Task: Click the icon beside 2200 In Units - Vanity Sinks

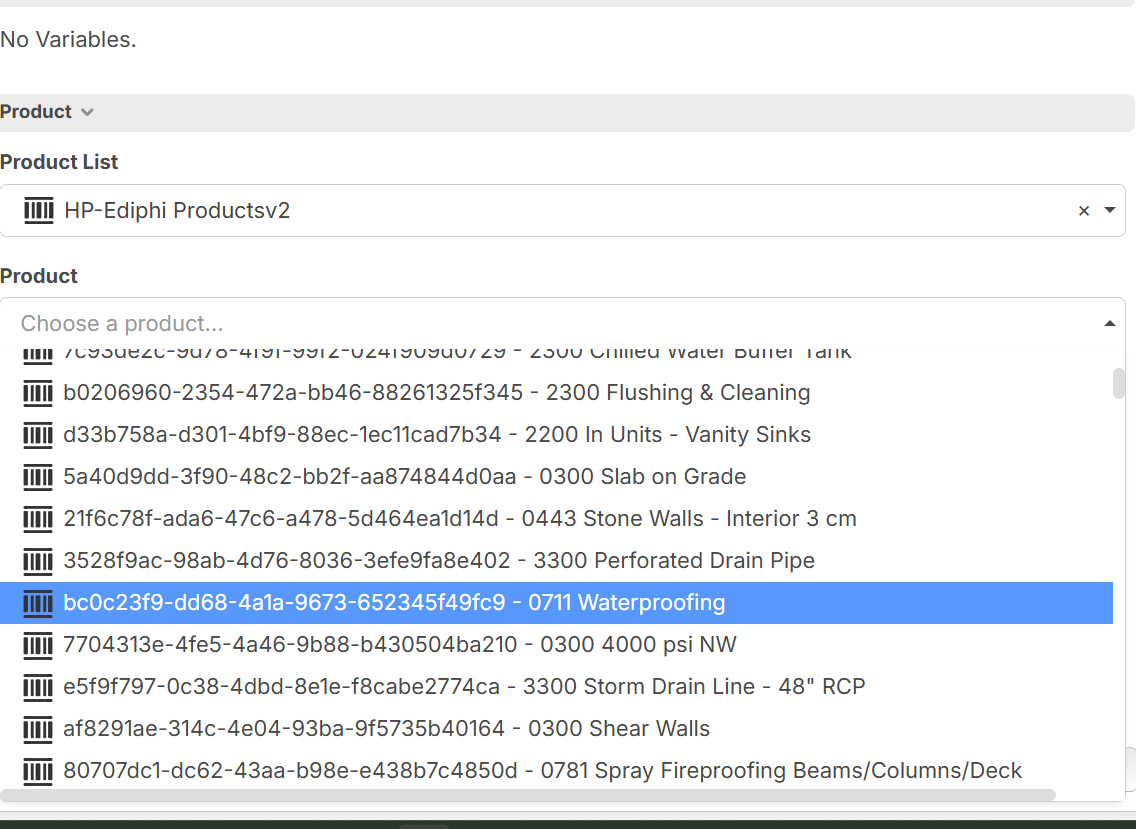Action: click(x=38, y=435)
